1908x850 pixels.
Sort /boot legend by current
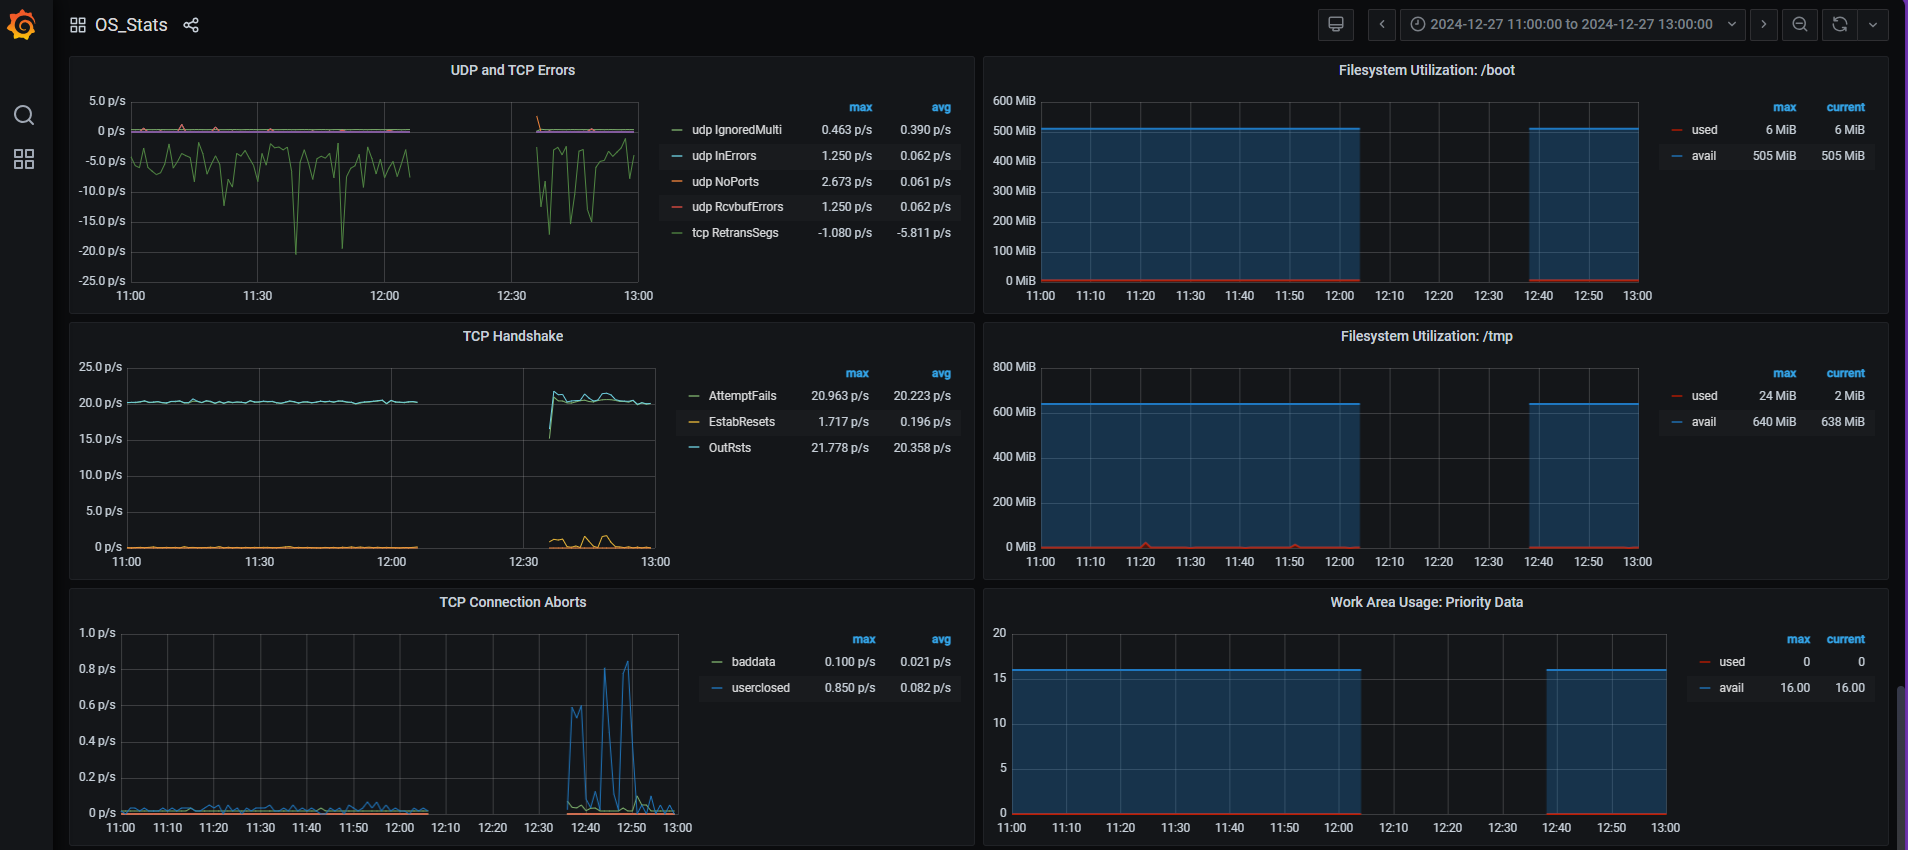click(1845, 107)
